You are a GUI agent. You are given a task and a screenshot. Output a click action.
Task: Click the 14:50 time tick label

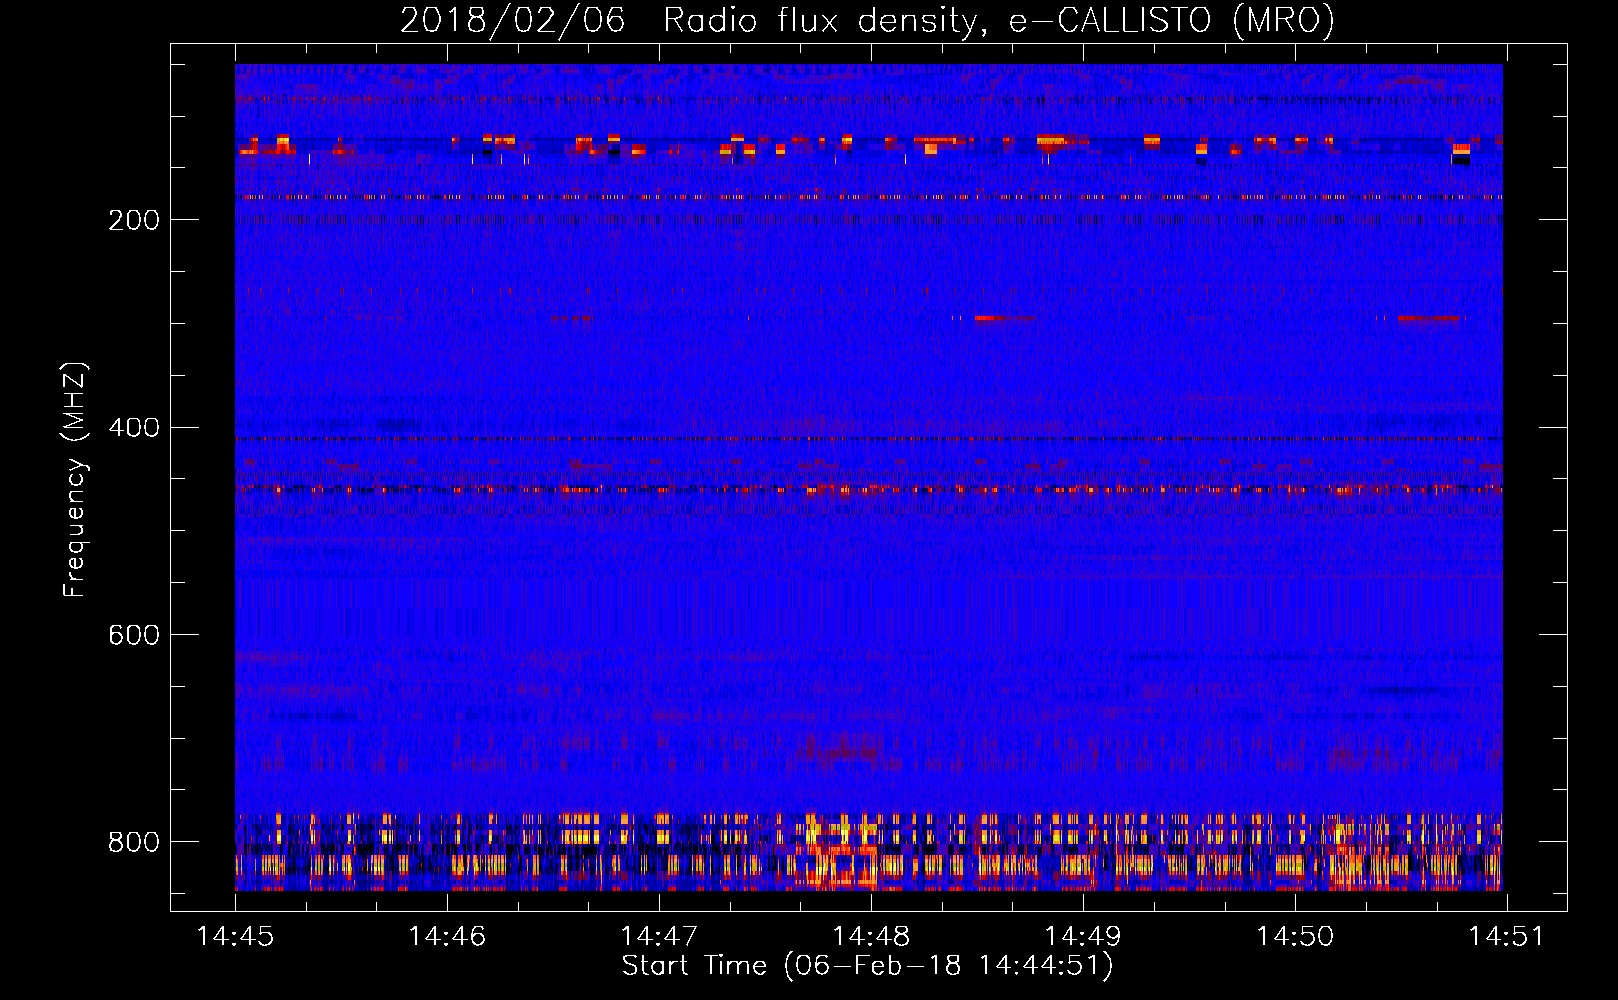click(x=1295, y=936)
